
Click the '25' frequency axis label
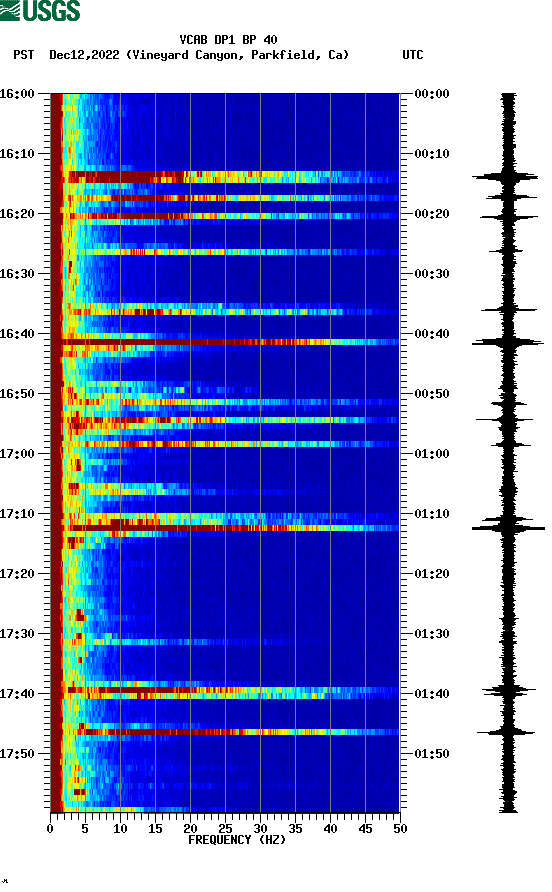[x=225, y=829]
